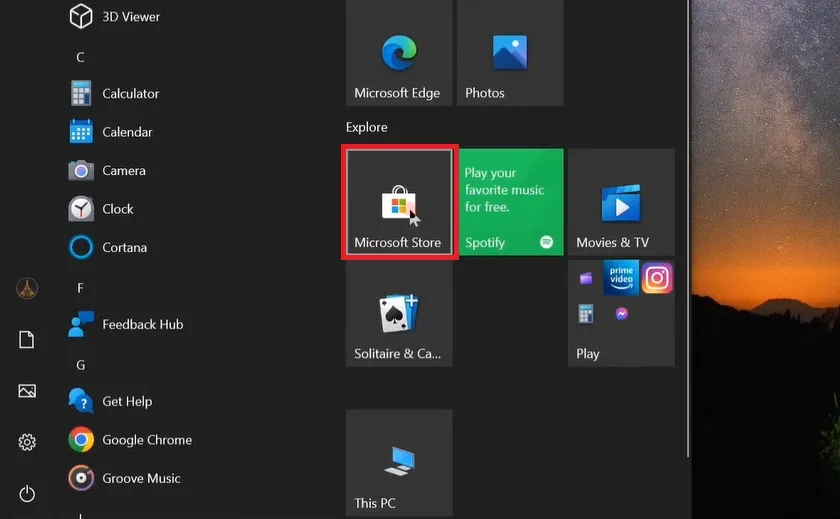Image resolution: width=840 pixels, height=519 pixels.
Task: Launch the Calculator app
Action: 114,94
